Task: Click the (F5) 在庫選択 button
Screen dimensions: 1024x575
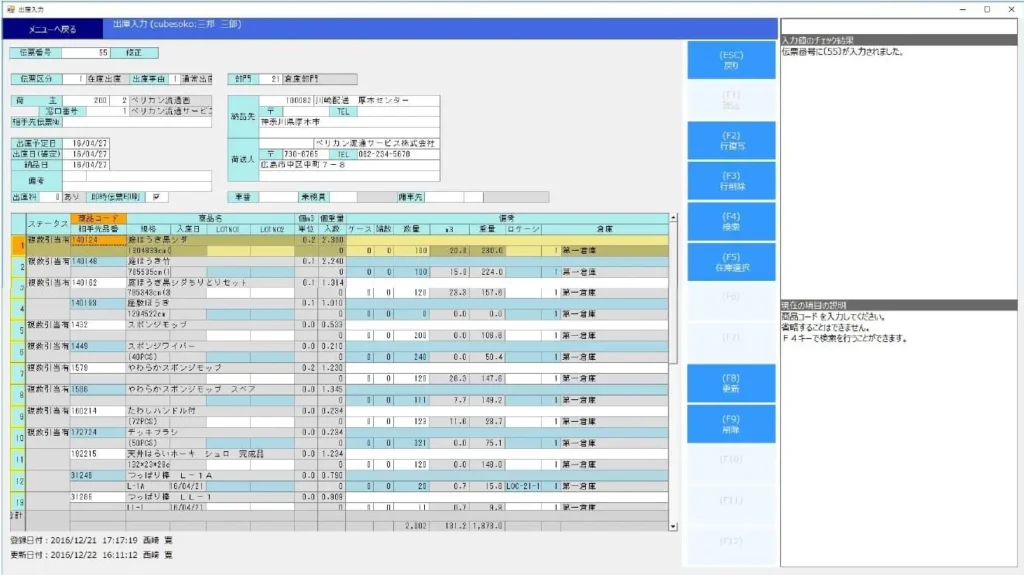Action: (731, 262)
